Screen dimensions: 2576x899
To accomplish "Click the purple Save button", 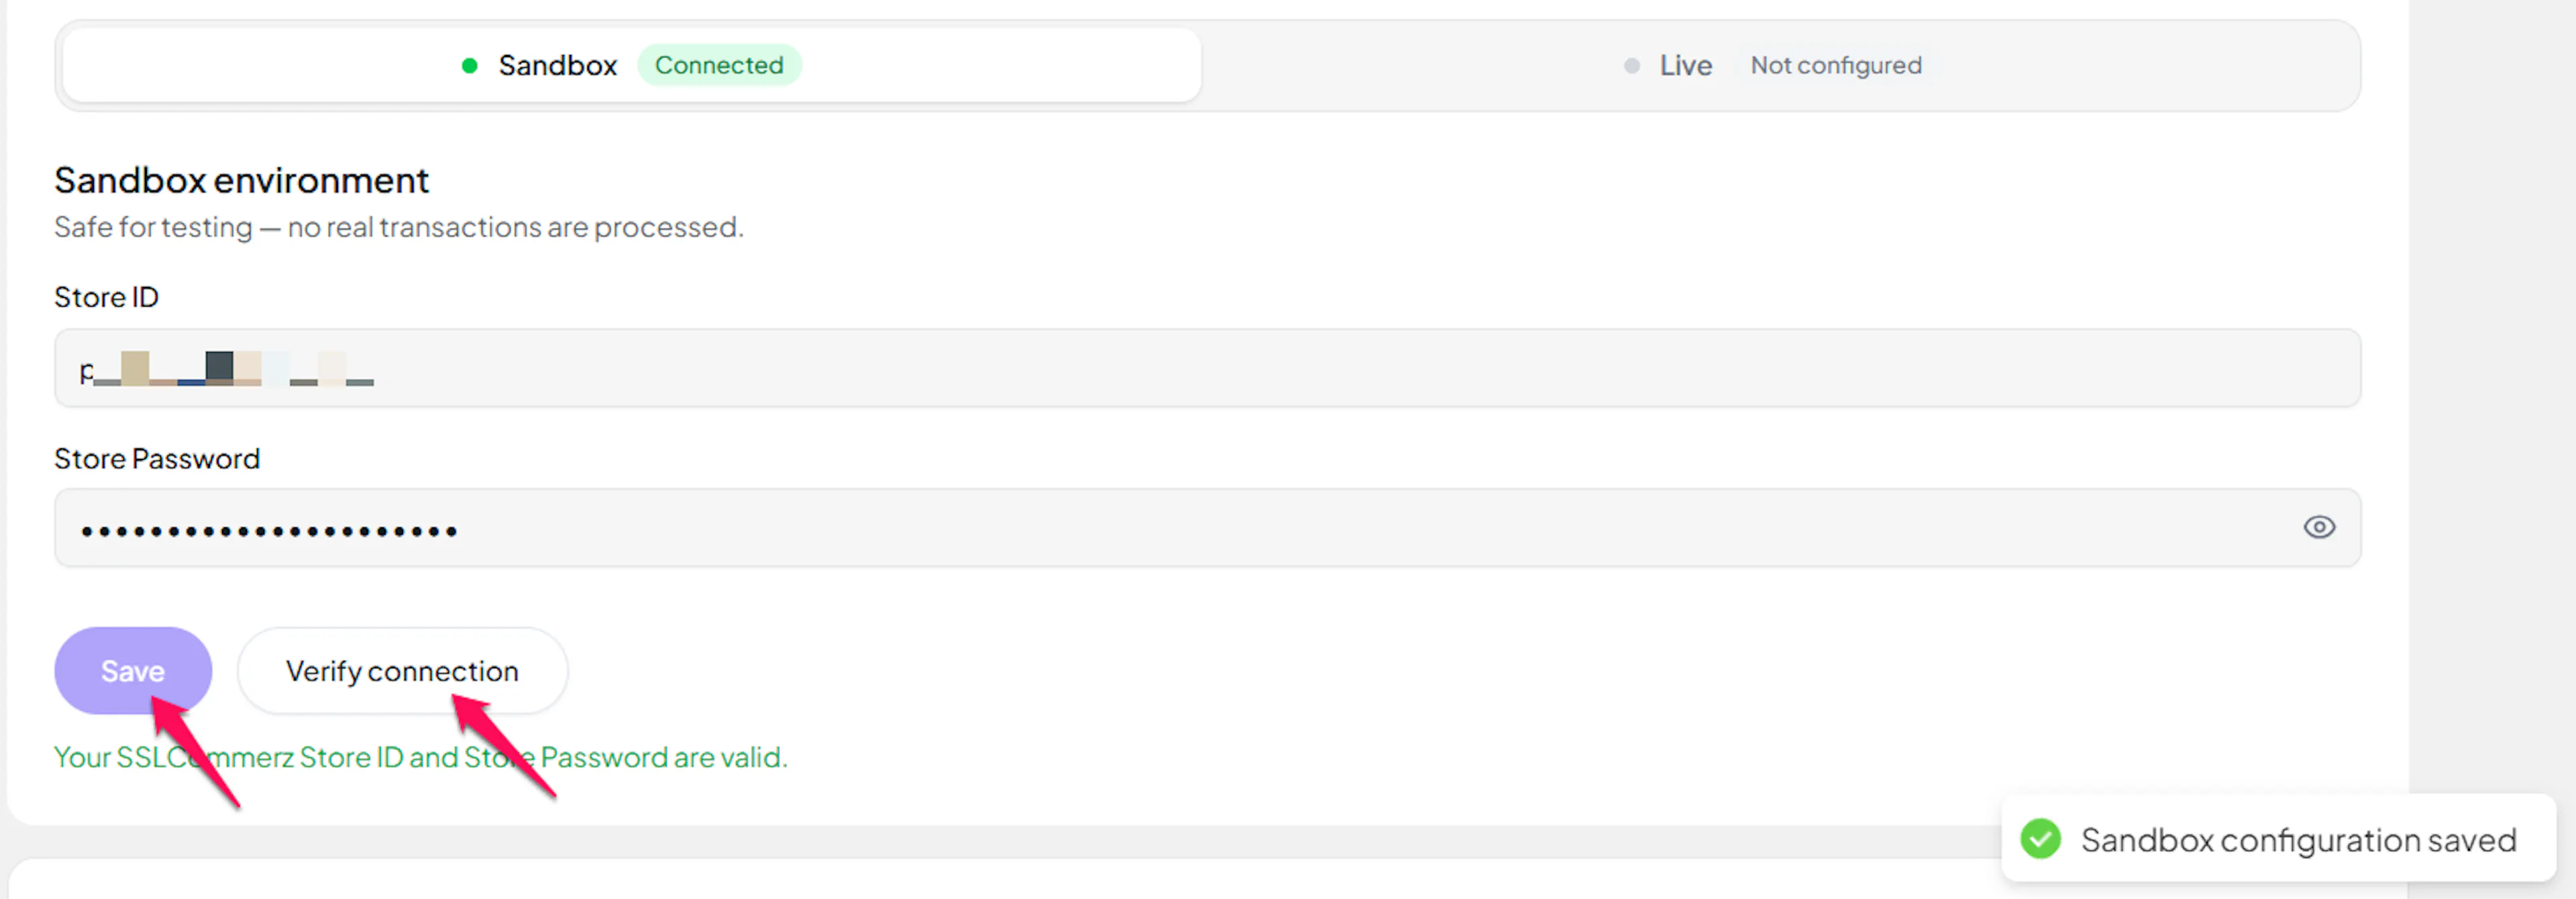I will [x=133, y=671].
